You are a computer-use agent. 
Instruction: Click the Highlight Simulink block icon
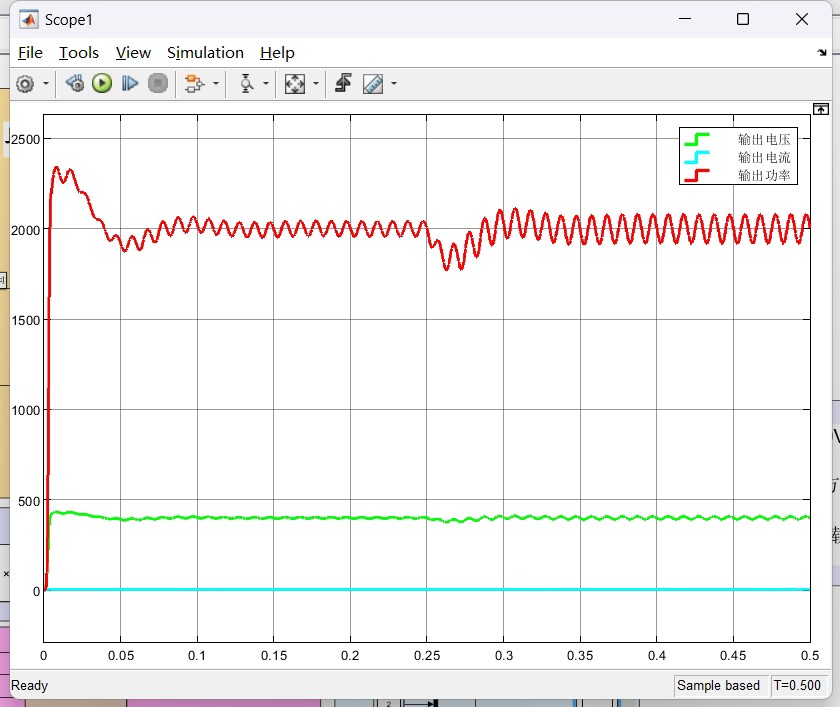coord(194,84)
